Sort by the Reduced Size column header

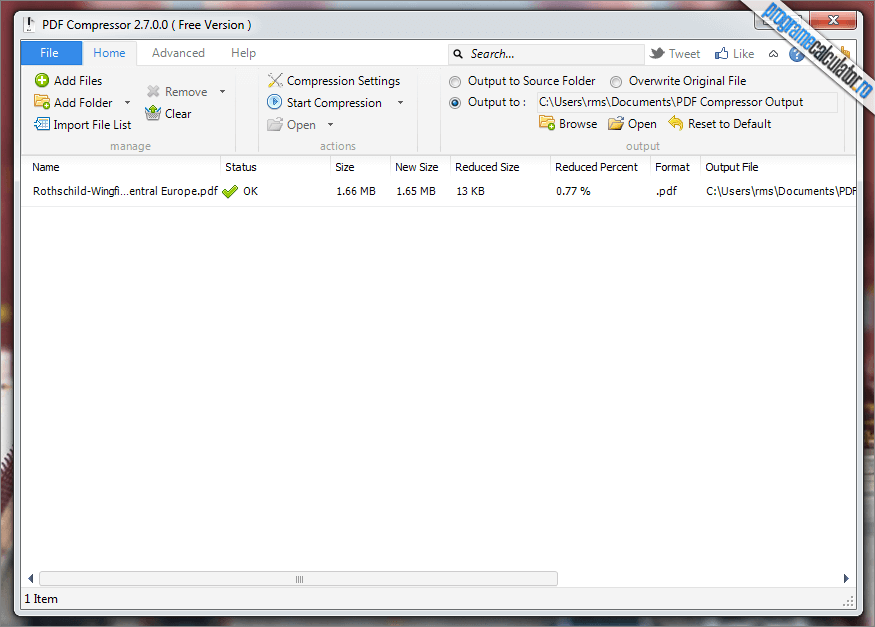pyautogui.click(x=500, y=167)
